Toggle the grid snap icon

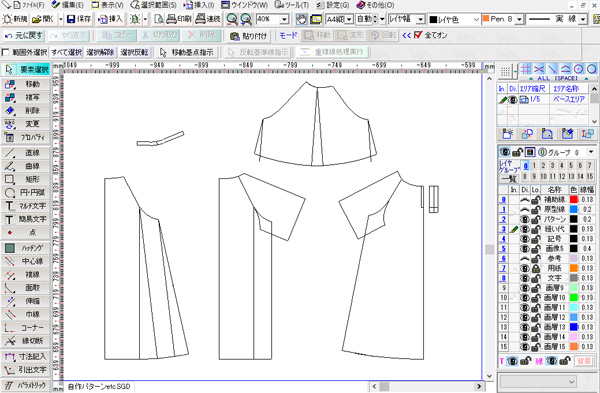coord(526,69)
